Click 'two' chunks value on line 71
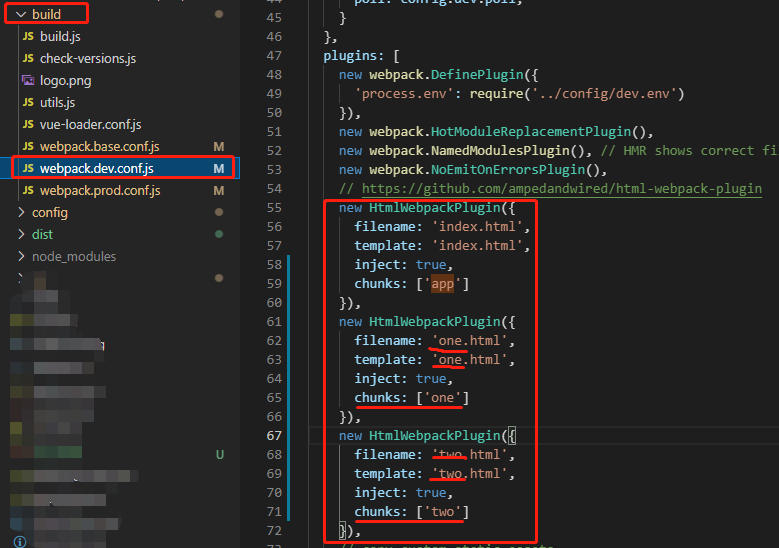 coord(442,512)
